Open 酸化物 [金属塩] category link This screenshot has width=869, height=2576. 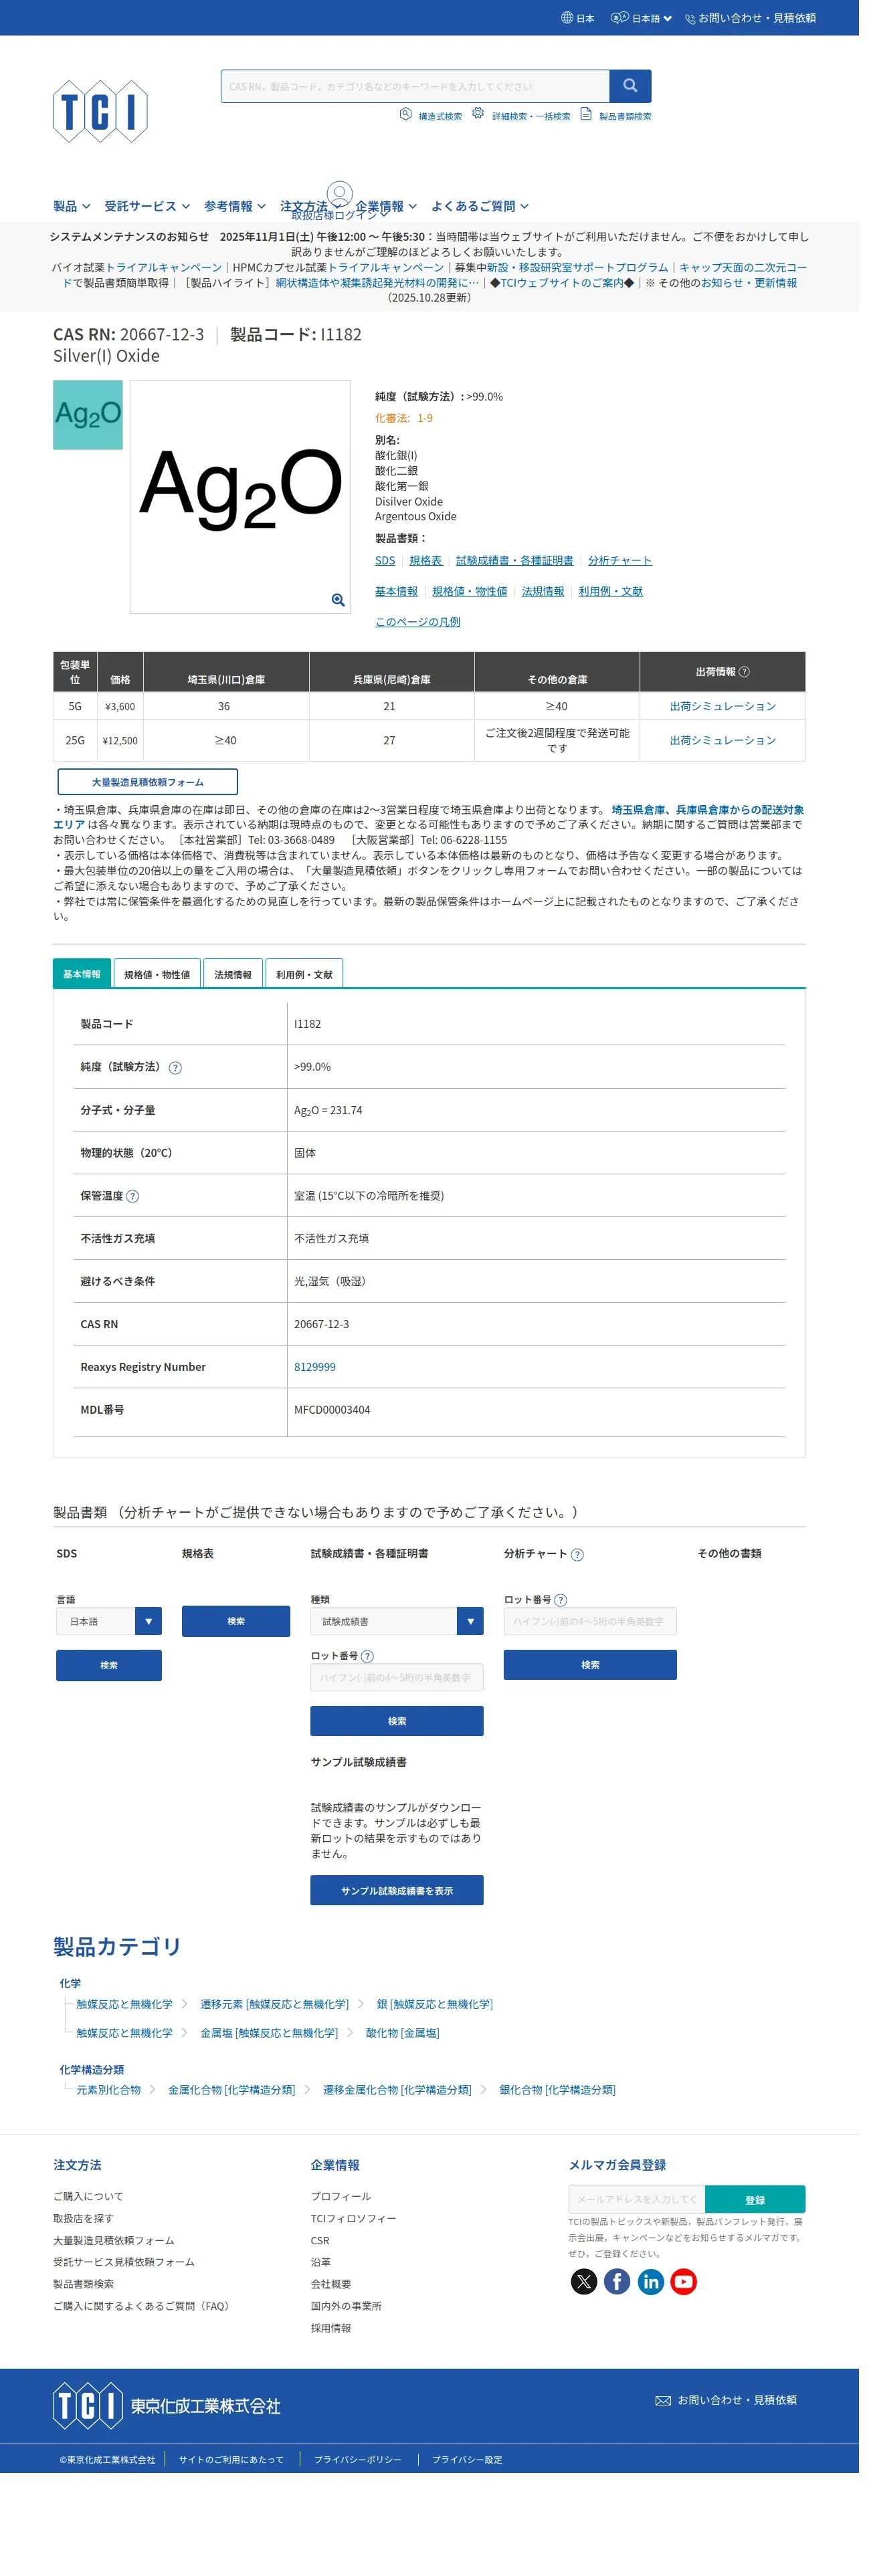coord(403,2033)
